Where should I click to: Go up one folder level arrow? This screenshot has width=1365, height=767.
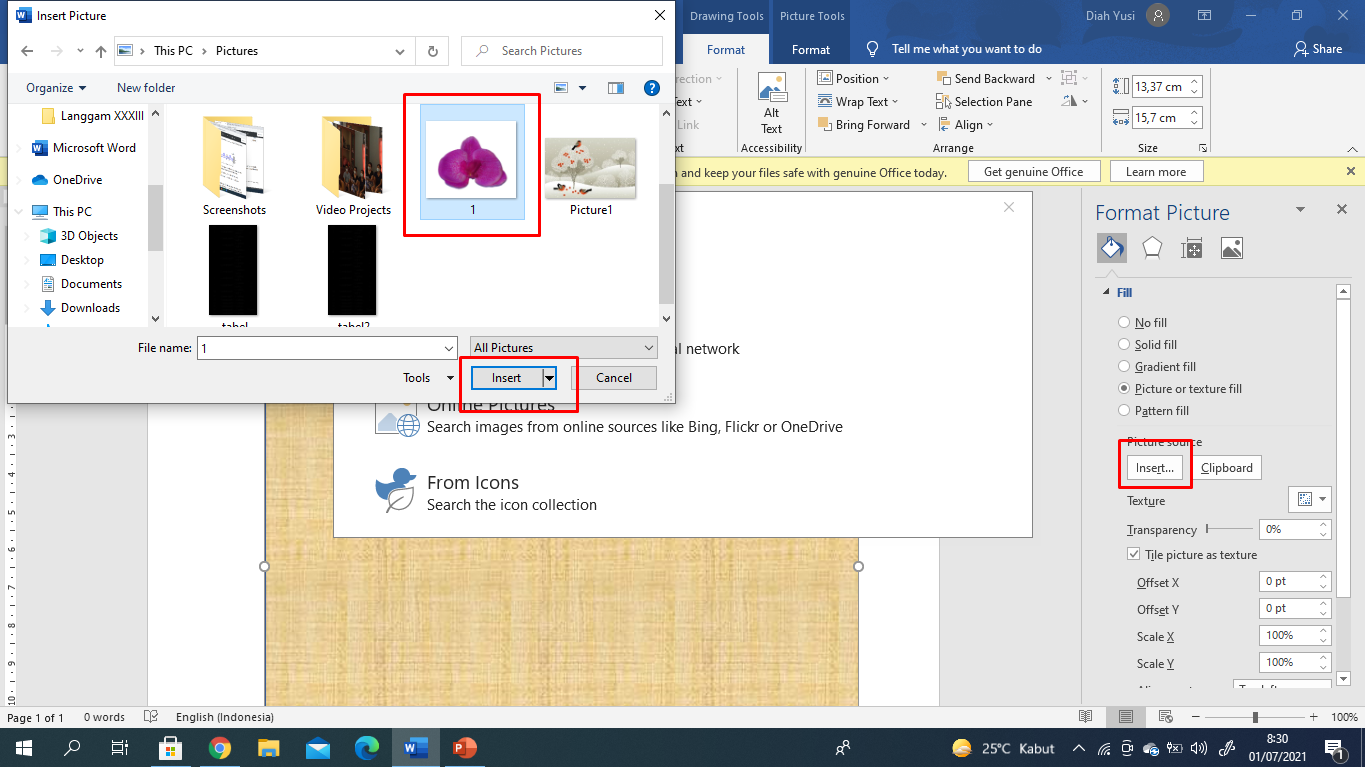[100, 51]
